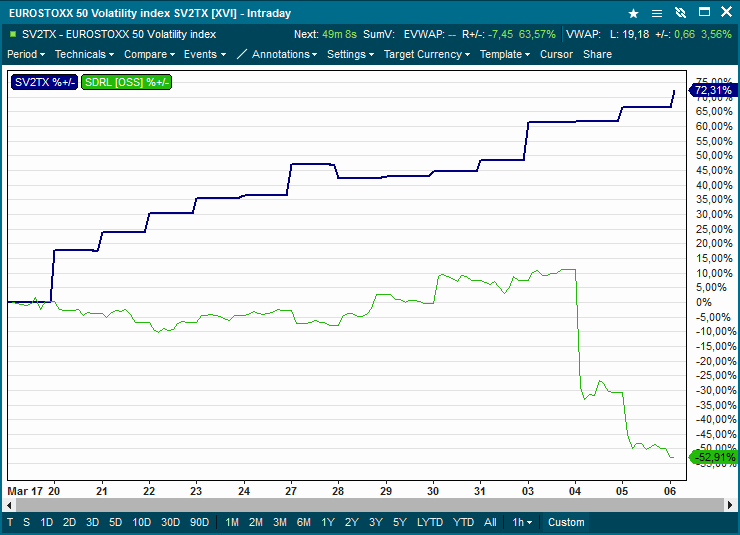Click the 72,31% blue price marker
The height and width of the screenshot is (535, 740).
712,90
